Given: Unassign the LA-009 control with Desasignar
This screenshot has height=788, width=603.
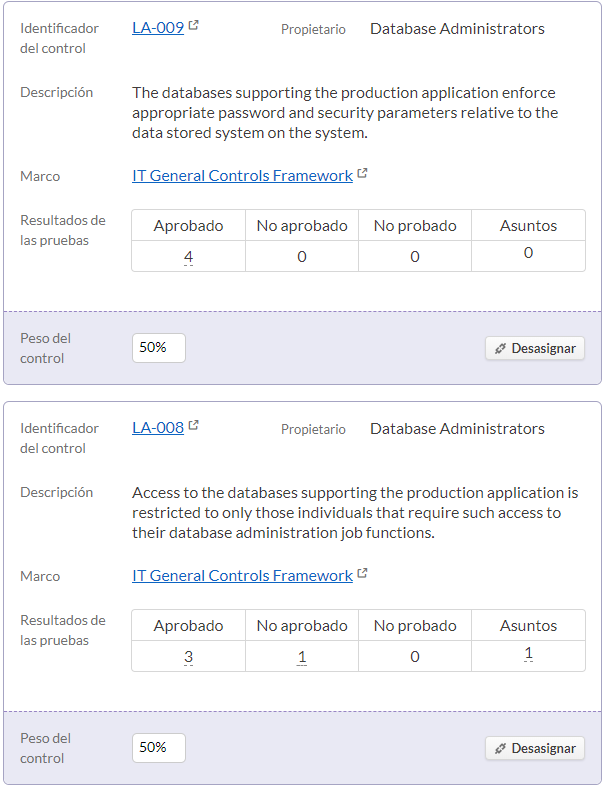Looking at the screenshot, I should pyautogui.click(x=535, y=348).
